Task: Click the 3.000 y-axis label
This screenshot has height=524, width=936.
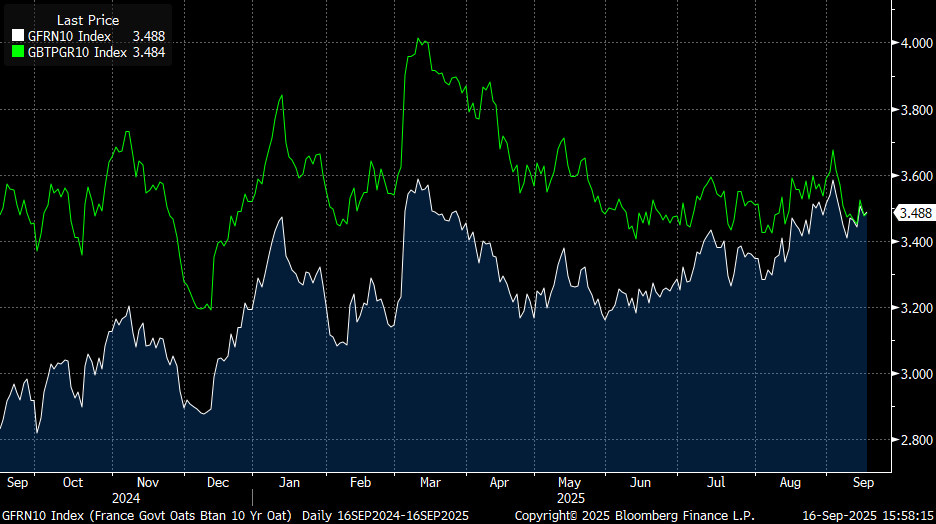Action: tap(915, 374)
